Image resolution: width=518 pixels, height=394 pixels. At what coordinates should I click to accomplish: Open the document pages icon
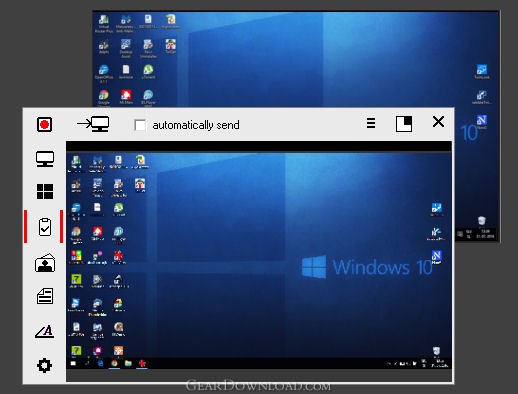click(x=45, y=296)
